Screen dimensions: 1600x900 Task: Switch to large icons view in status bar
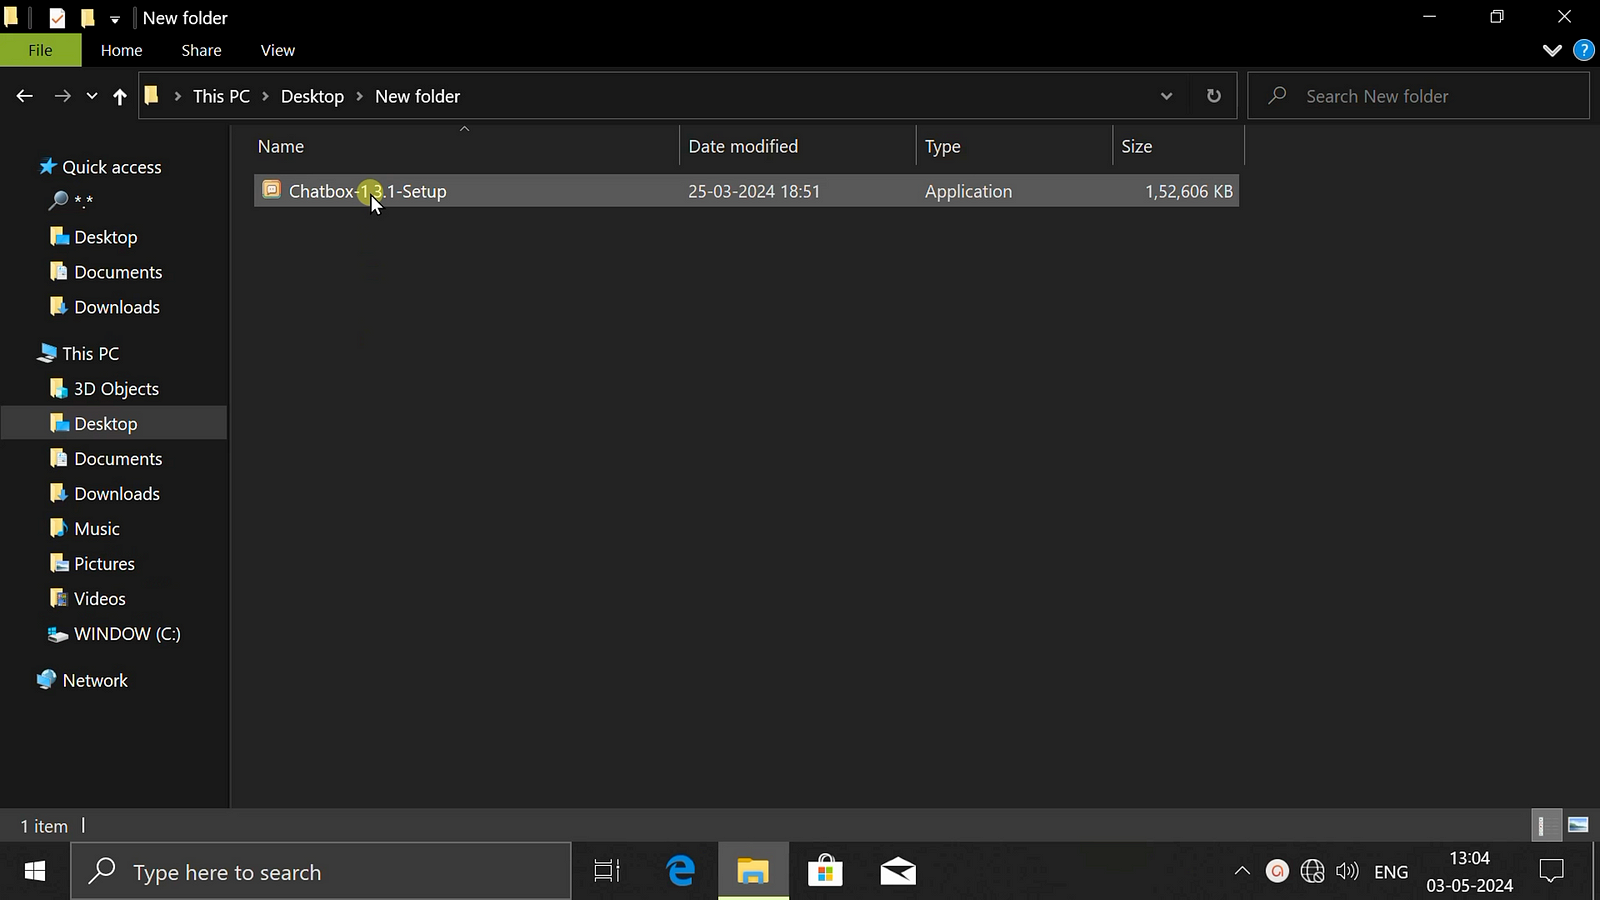[x=1578, y=825]
